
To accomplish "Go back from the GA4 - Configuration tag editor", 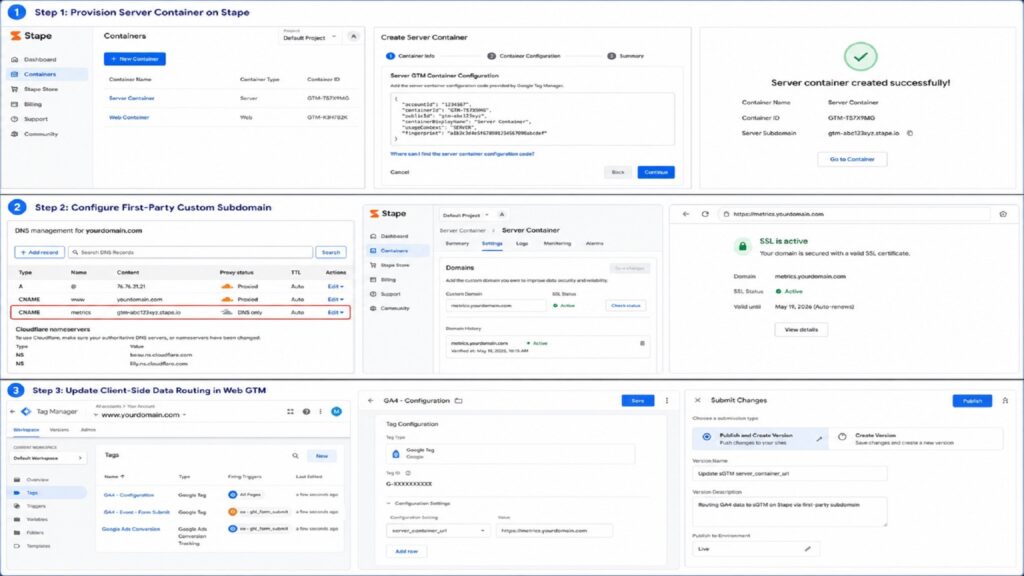I will [x=371, y=401].
